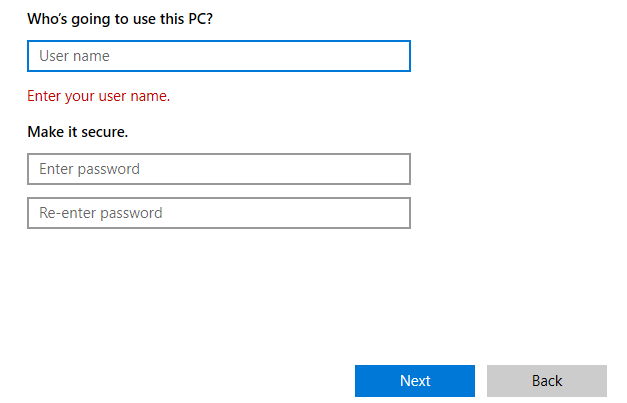Submit the account form with Next
627x403 pixels.
[414, 381]
